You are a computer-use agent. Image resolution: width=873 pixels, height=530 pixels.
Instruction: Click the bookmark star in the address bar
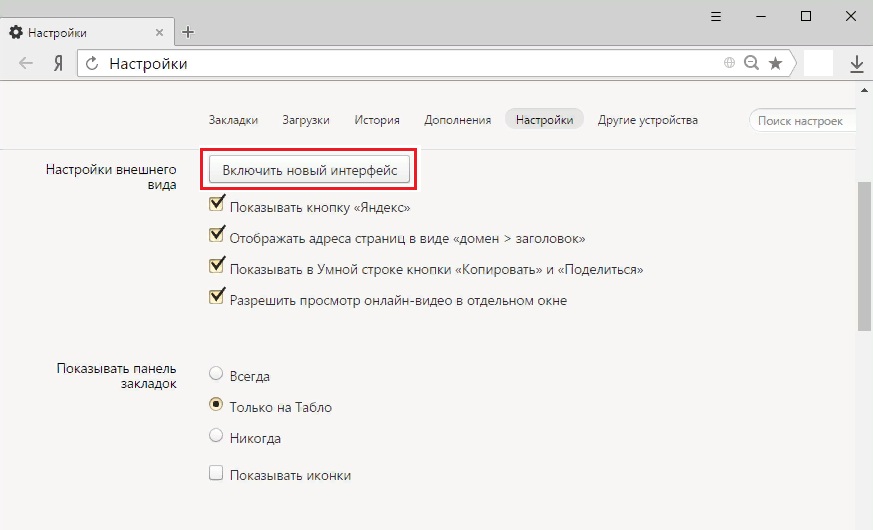click(x=775, y=64)
